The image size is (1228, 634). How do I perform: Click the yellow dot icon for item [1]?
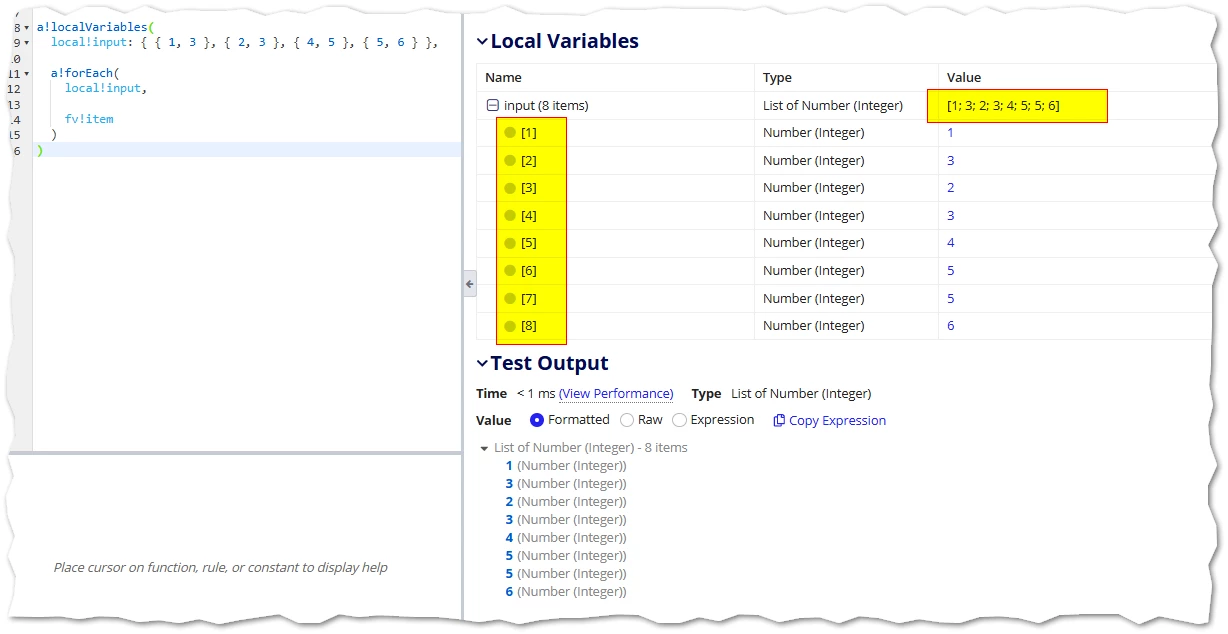point(510,133)
